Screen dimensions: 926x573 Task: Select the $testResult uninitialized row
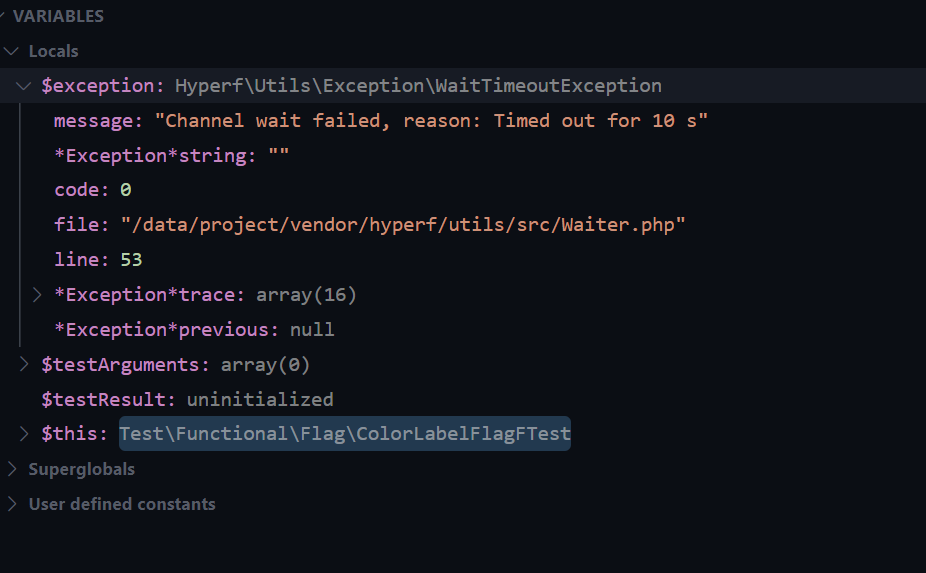(x=463, y=399)
